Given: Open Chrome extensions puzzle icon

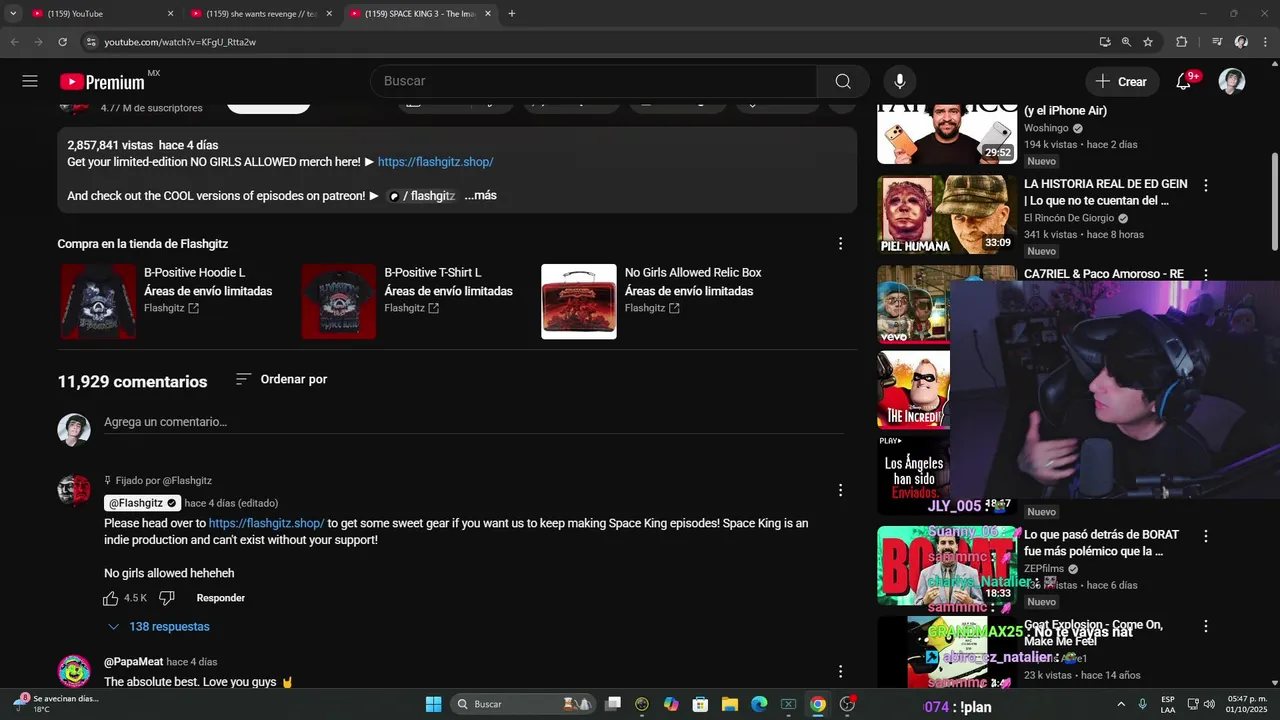Looking at the screenshot, I should pos(1181,42).
